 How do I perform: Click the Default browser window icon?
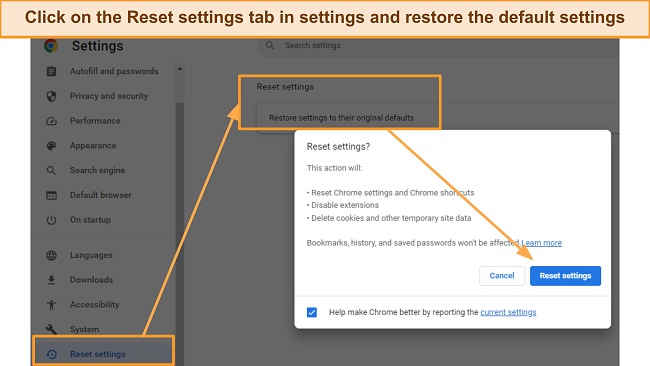[51, 195]
